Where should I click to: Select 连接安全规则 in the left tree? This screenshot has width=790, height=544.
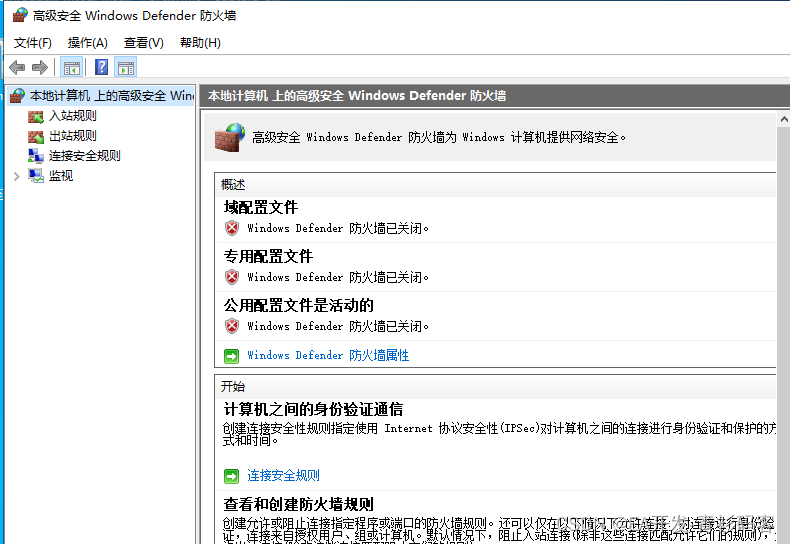pyautogui.click(x=85, y=156)
